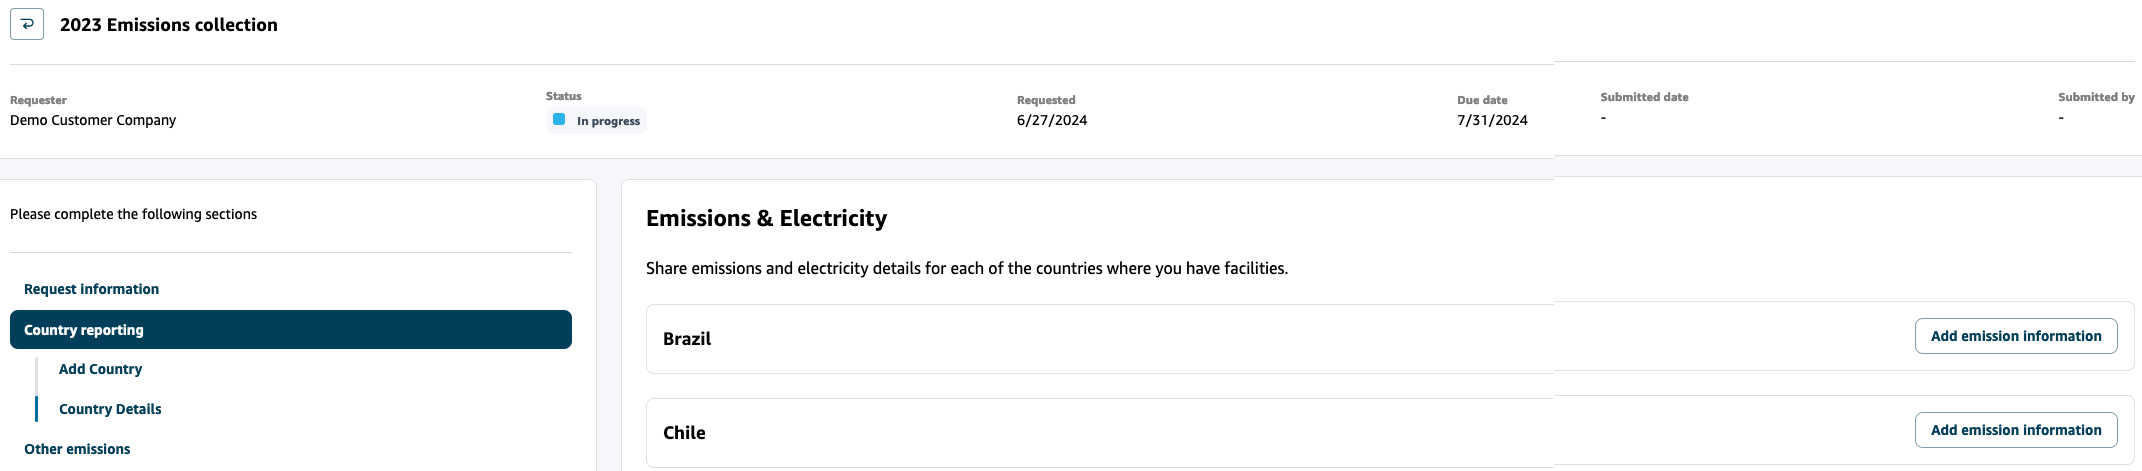2142x471 pixels.
Task: Click the Submitted date label
Action: point(1644,97)
